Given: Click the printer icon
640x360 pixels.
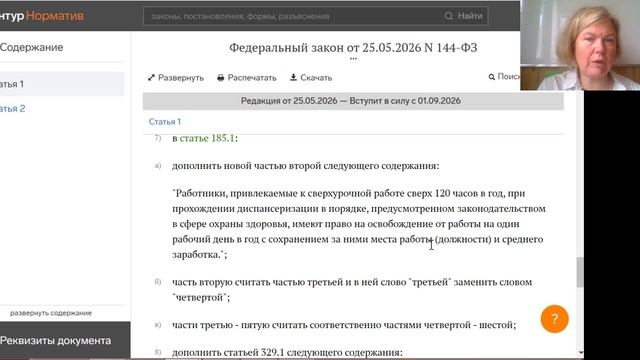Looking at the screenshot, I should coord(221,78).
